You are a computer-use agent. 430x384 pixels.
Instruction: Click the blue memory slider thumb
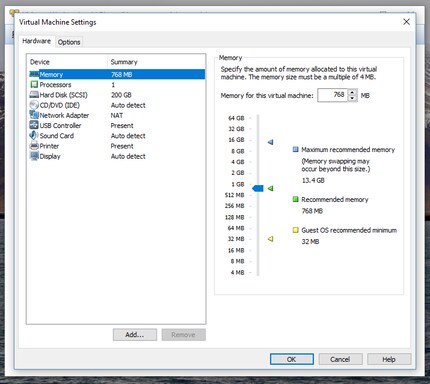[x=258, y=188]
